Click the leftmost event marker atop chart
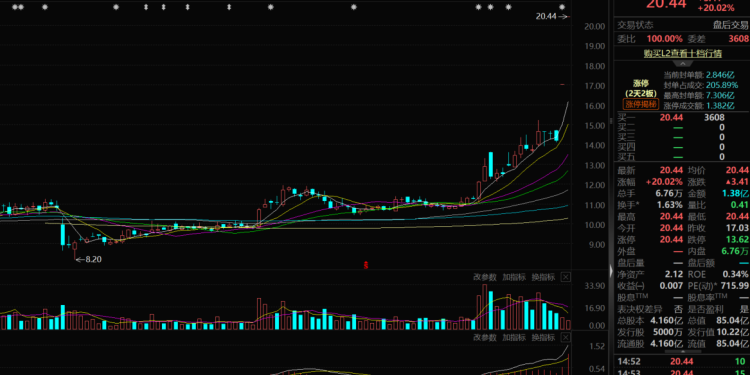The image size is (750, 375). 14,7
